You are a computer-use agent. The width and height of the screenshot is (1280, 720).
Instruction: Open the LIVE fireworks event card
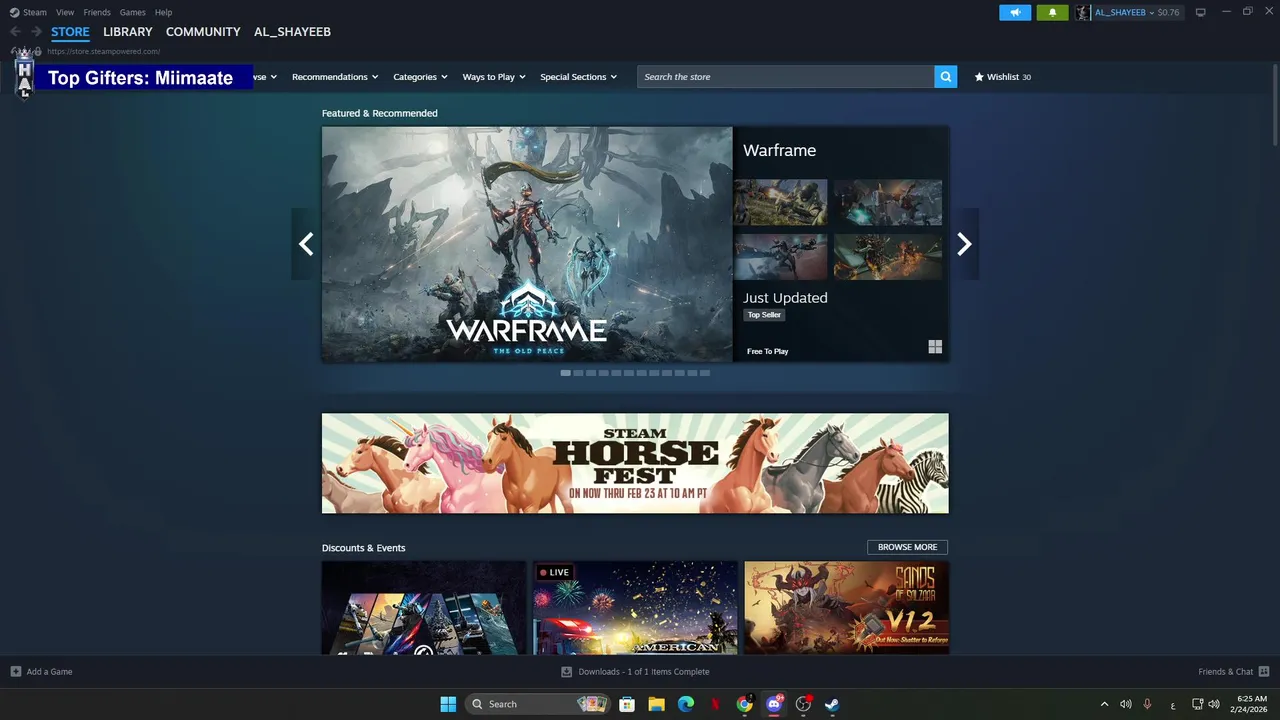click(x=635, y=608)
